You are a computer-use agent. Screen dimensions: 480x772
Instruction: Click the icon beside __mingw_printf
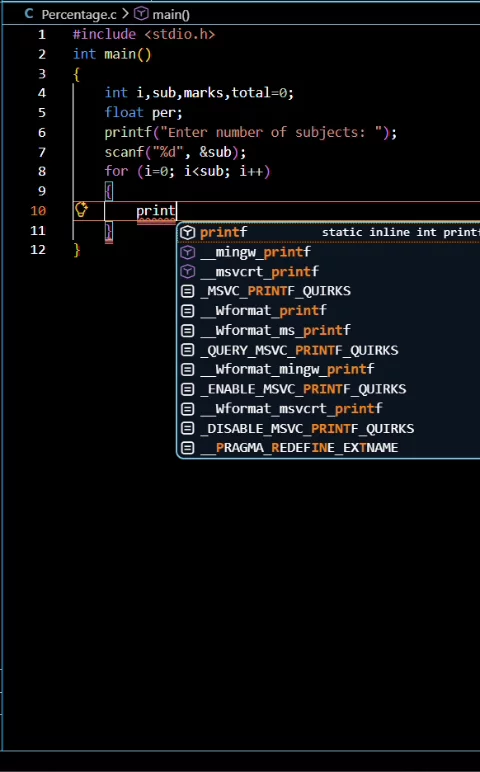(x=188, y=252)
